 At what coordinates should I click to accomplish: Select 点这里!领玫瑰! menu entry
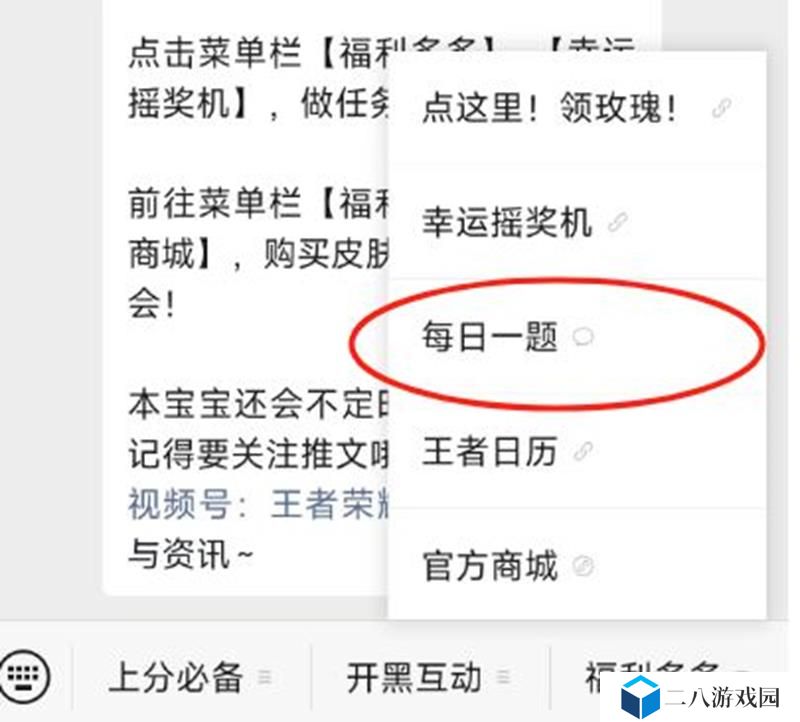(x=577, y=108)
